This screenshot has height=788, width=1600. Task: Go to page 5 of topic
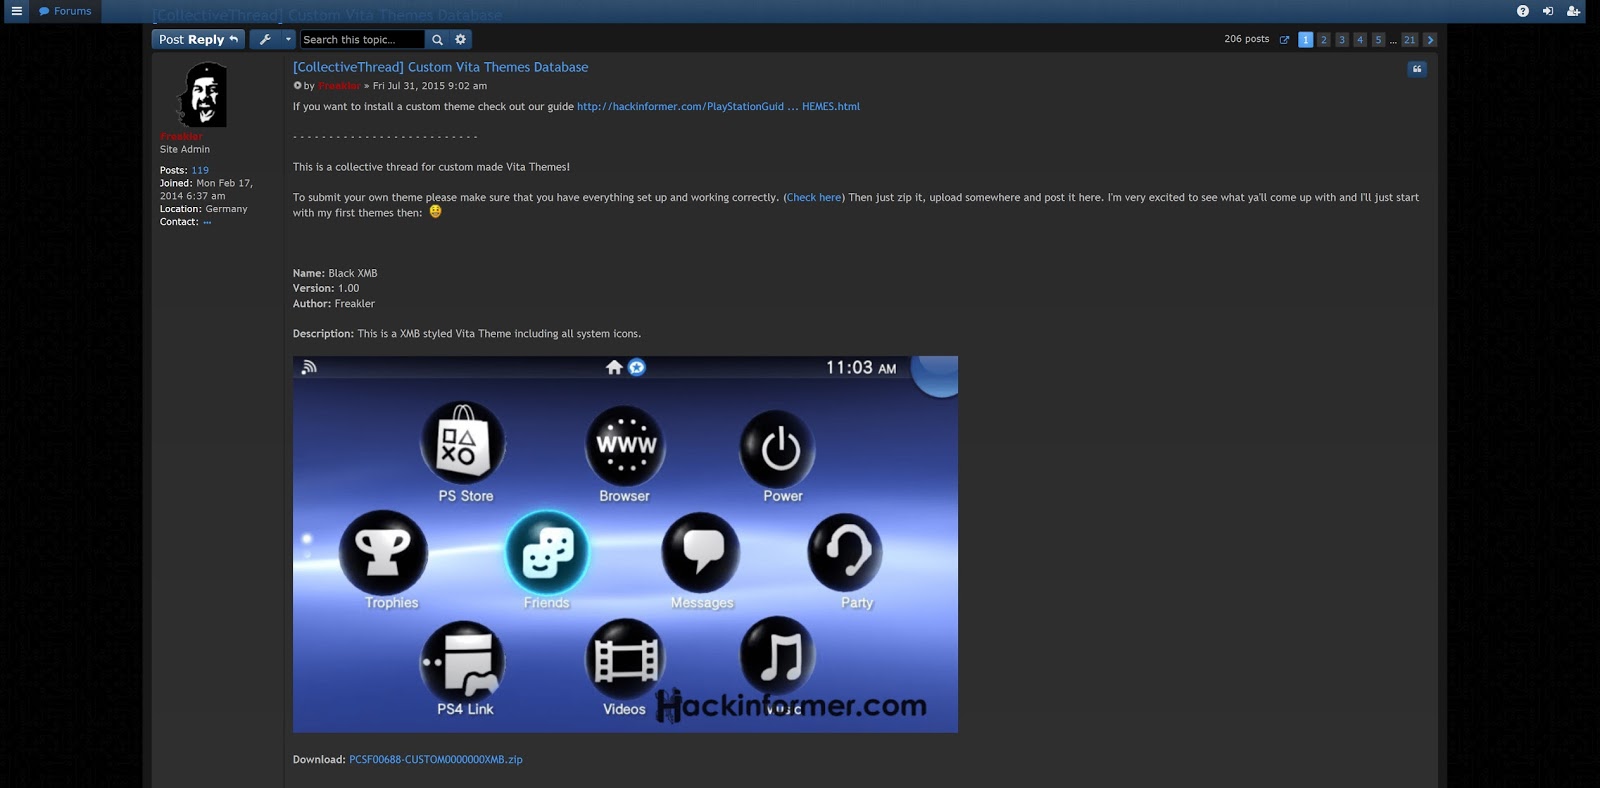(x=1378, y=40)
